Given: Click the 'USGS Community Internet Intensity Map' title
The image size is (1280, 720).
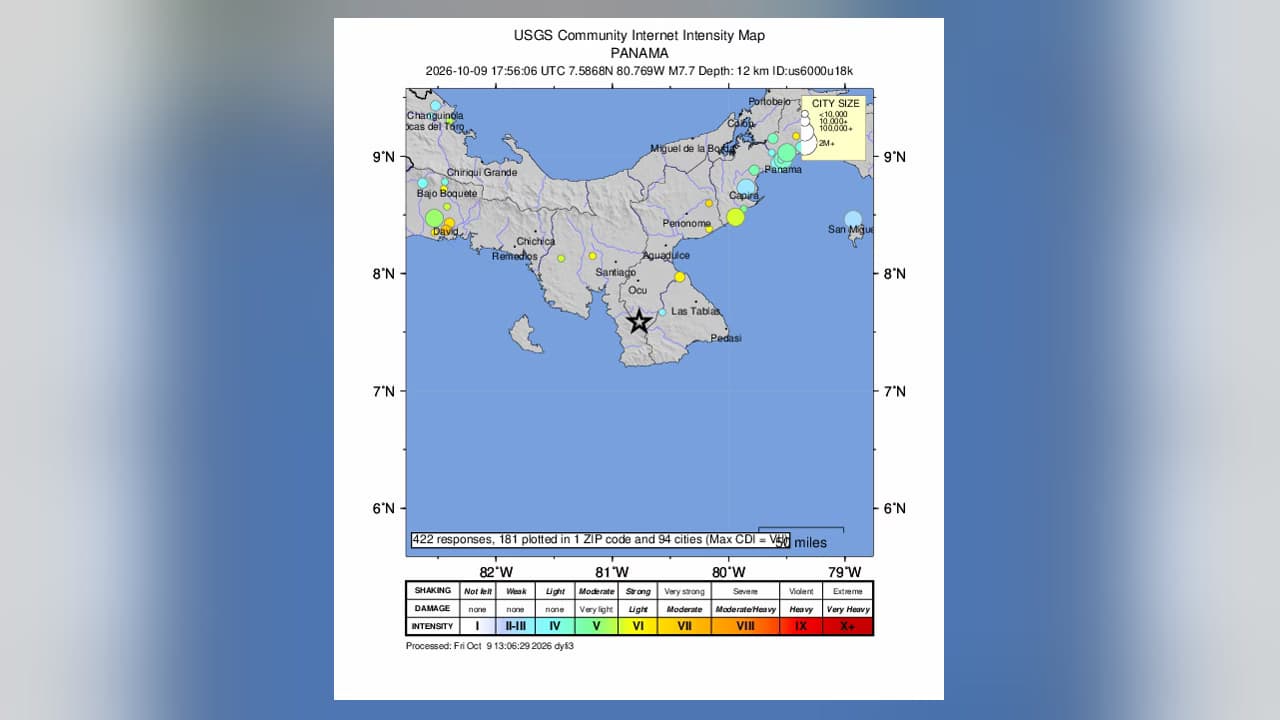Looking at the screenshot, I should (x=639, y=35).
